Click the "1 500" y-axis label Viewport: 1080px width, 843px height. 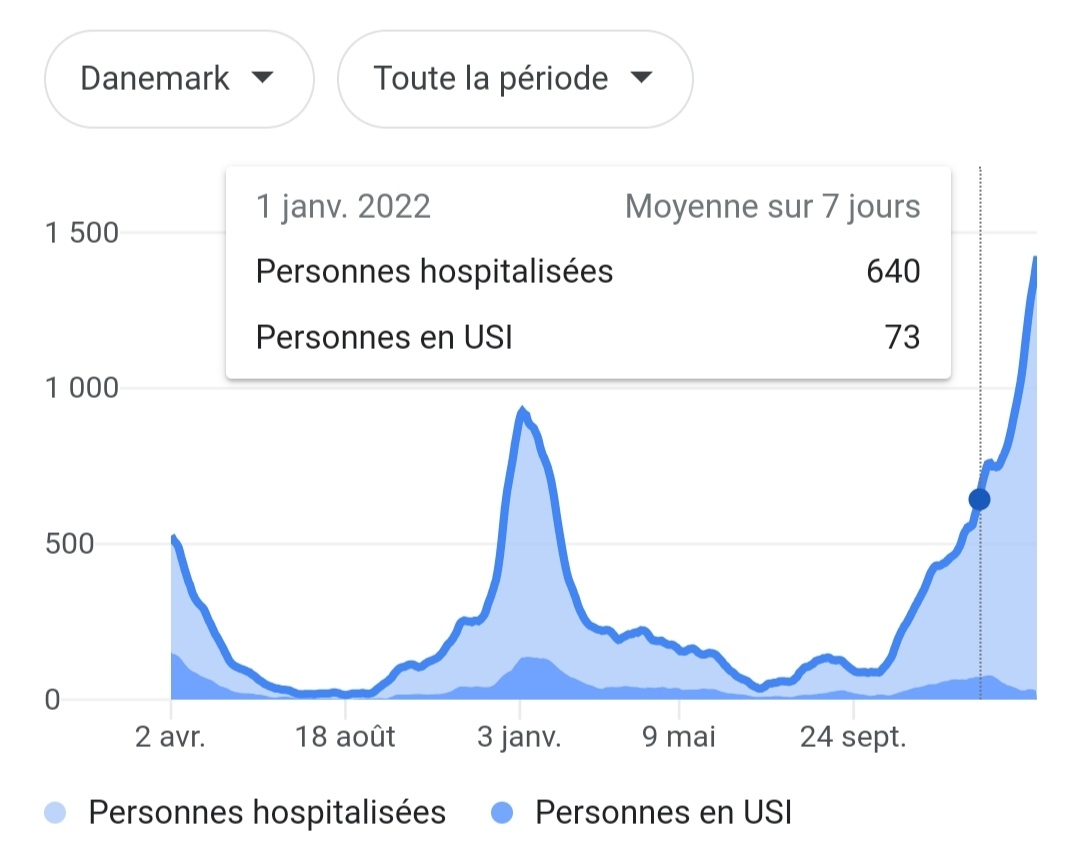(81, 233)
